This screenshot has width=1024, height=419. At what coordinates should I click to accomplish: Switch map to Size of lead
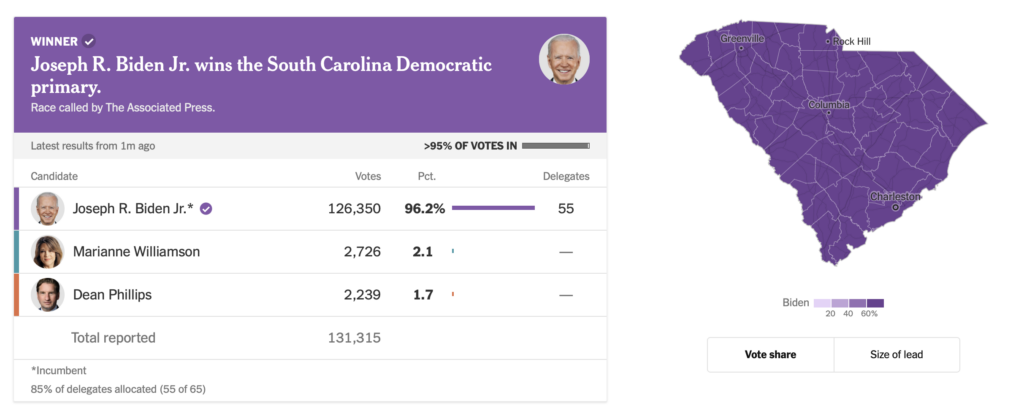click(x=895, y=355)
